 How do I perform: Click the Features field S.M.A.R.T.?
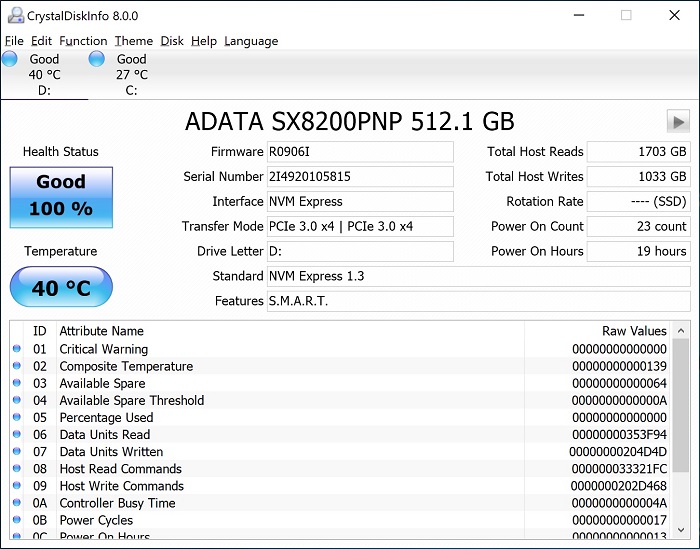tap(479, 301)
